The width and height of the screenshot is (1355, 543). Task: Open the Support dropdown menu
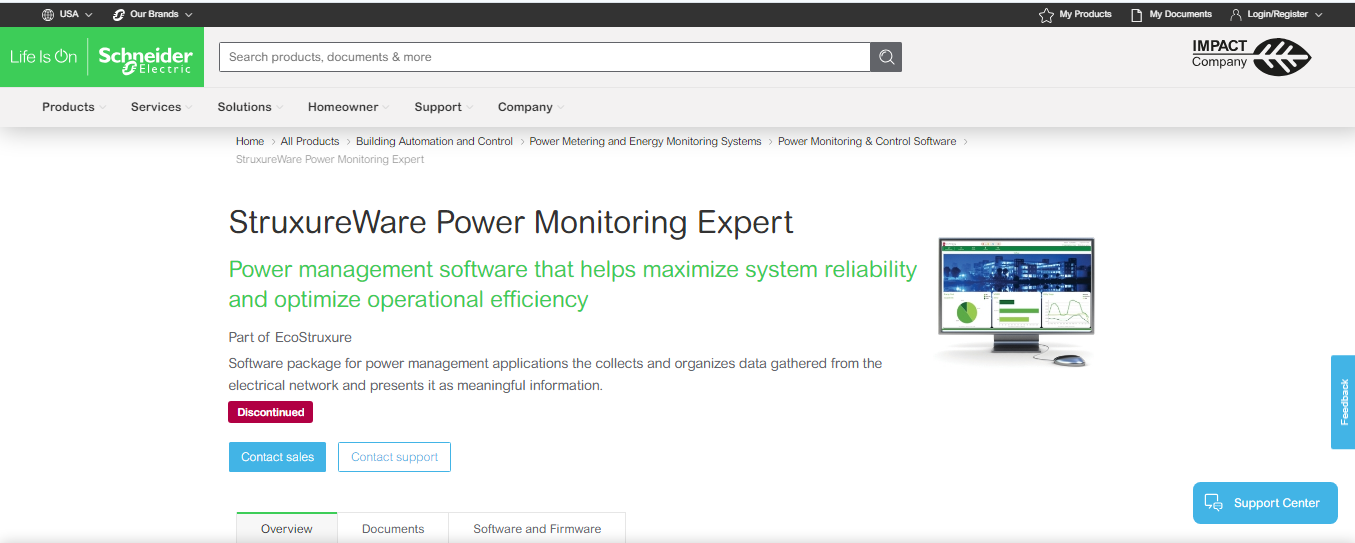[x=444, y=107]
